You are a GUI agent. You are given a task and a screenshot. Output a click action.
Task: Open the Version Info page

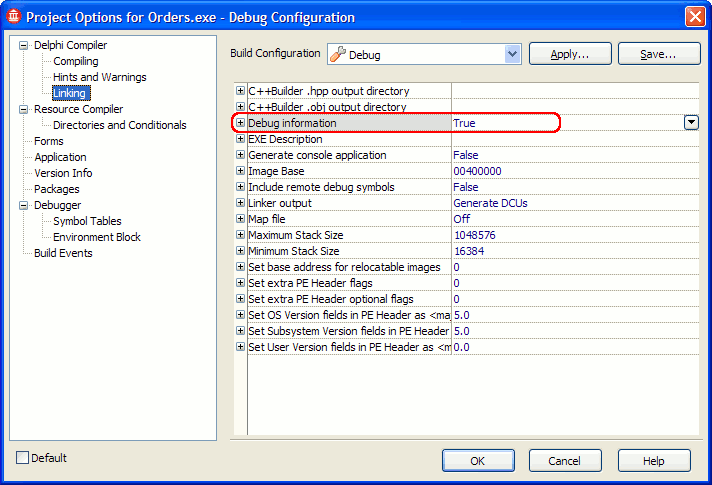[x=63, y=173]
